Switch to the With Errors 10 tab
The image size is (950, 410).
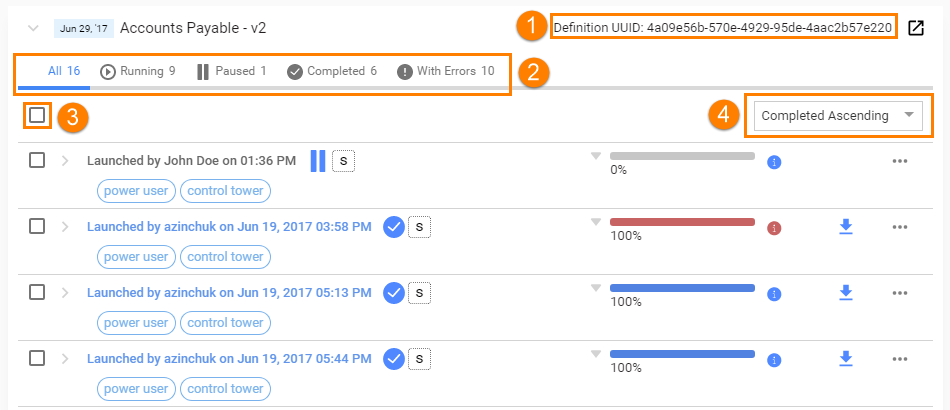click(x=446, y=71)
